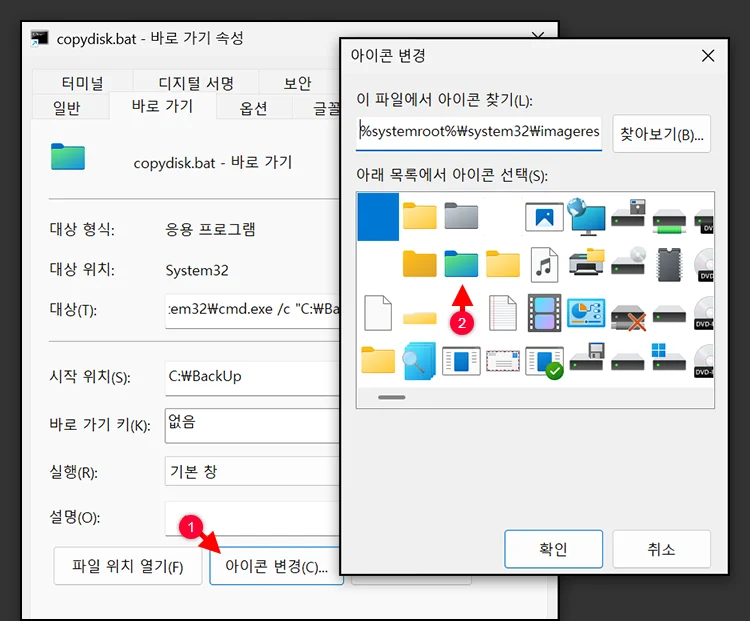Click the 아이콘 변경(C)... button
This screenshot has height=621, width=750.
tap(276, 566)
